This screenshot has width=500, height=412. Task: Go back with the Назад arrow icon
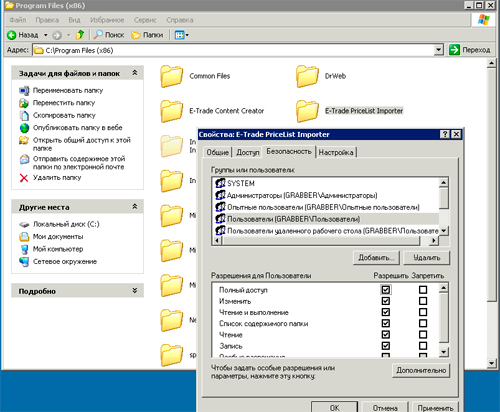pos(12,35)
